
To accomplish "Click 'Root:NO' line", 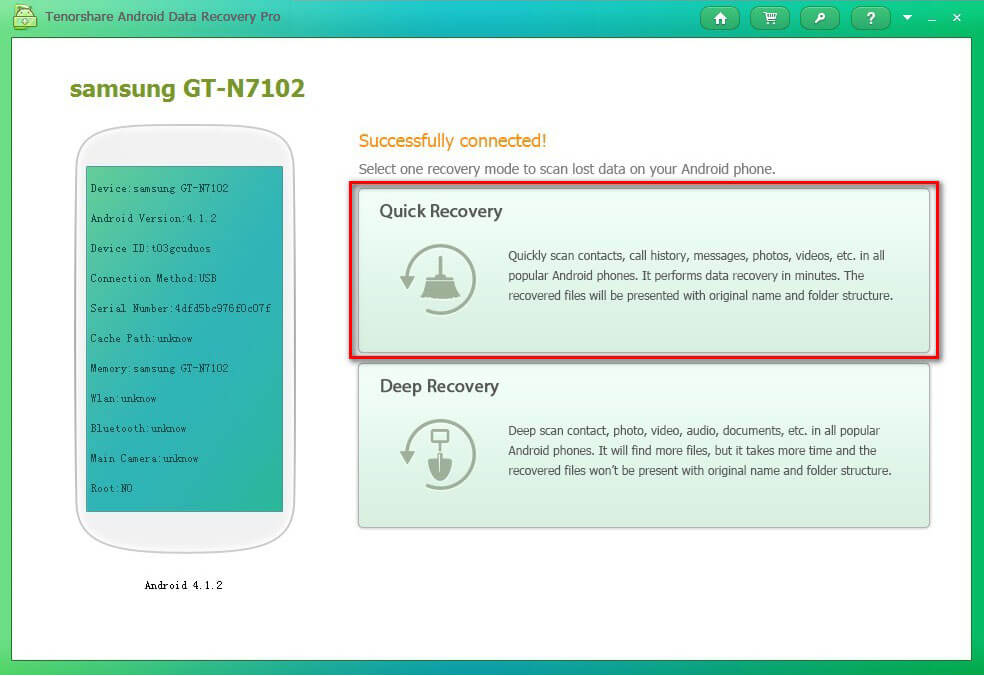I will pos(112,488).
